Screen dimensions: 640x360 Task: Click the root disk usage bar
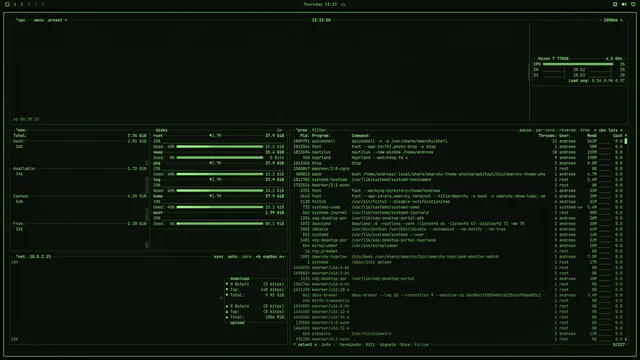[x=220, y=147]
